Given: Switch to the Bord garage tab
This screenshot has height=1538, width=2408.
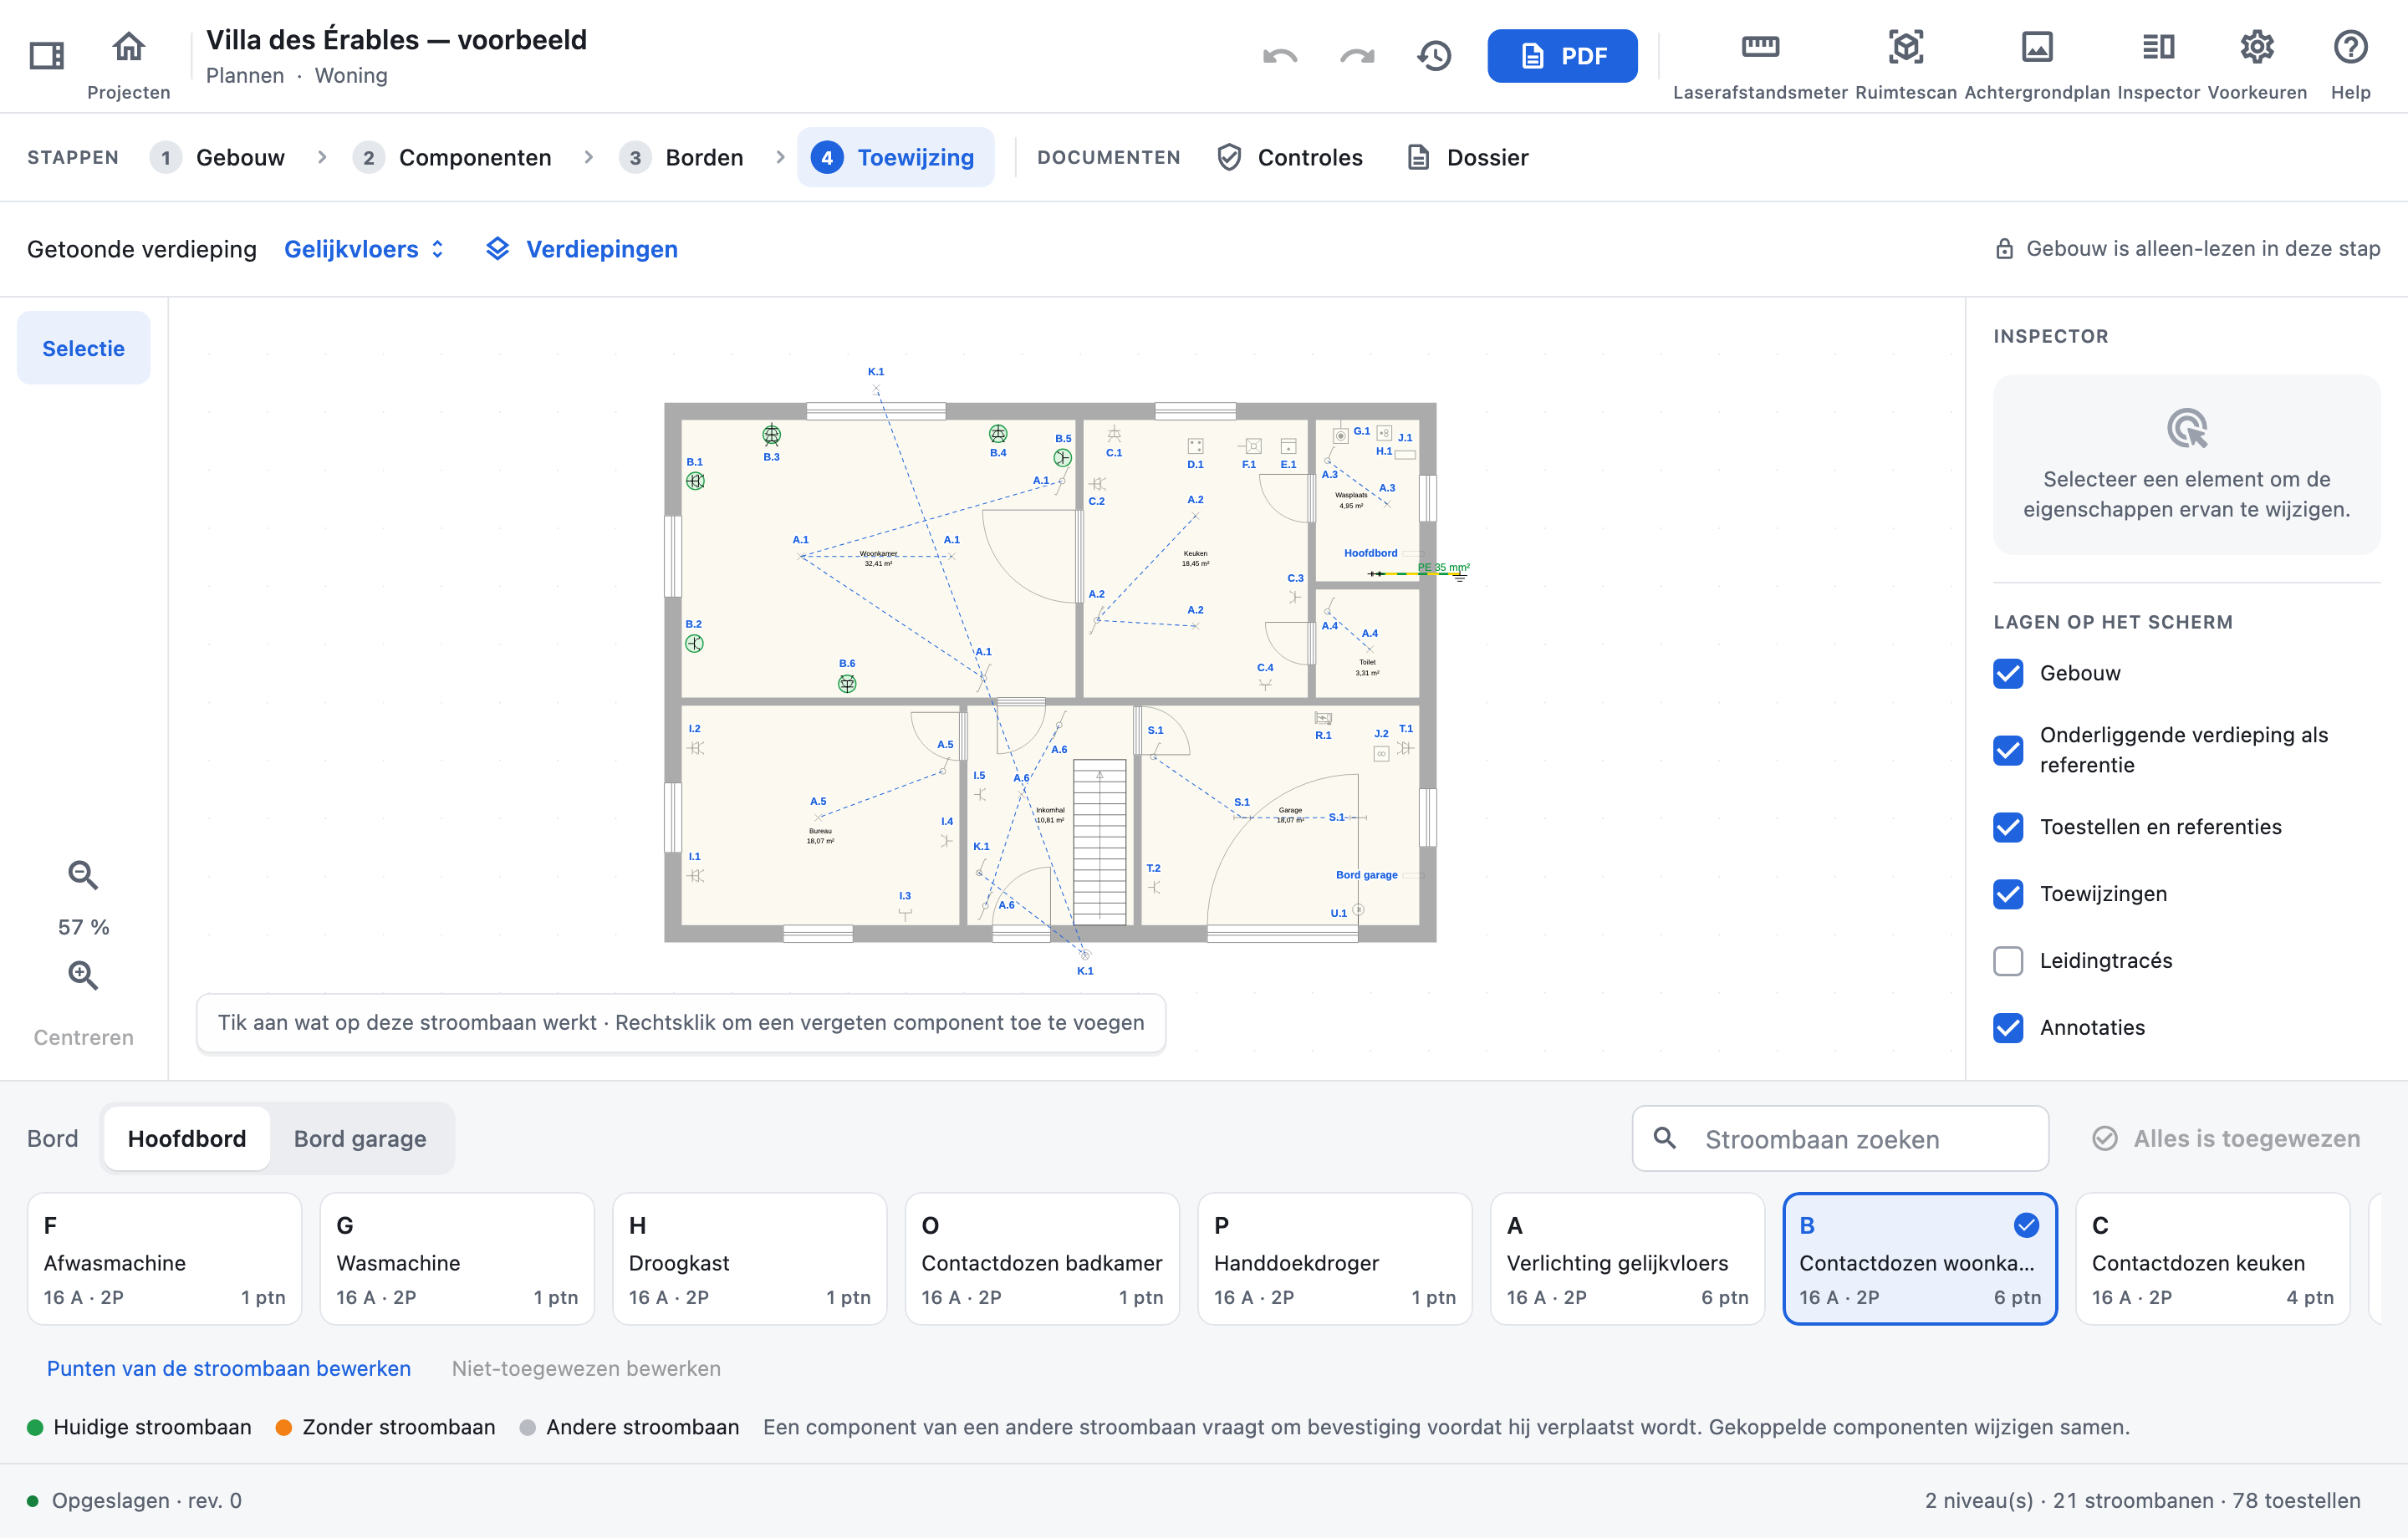Looking at the screenshot, I should (360, 1139).
